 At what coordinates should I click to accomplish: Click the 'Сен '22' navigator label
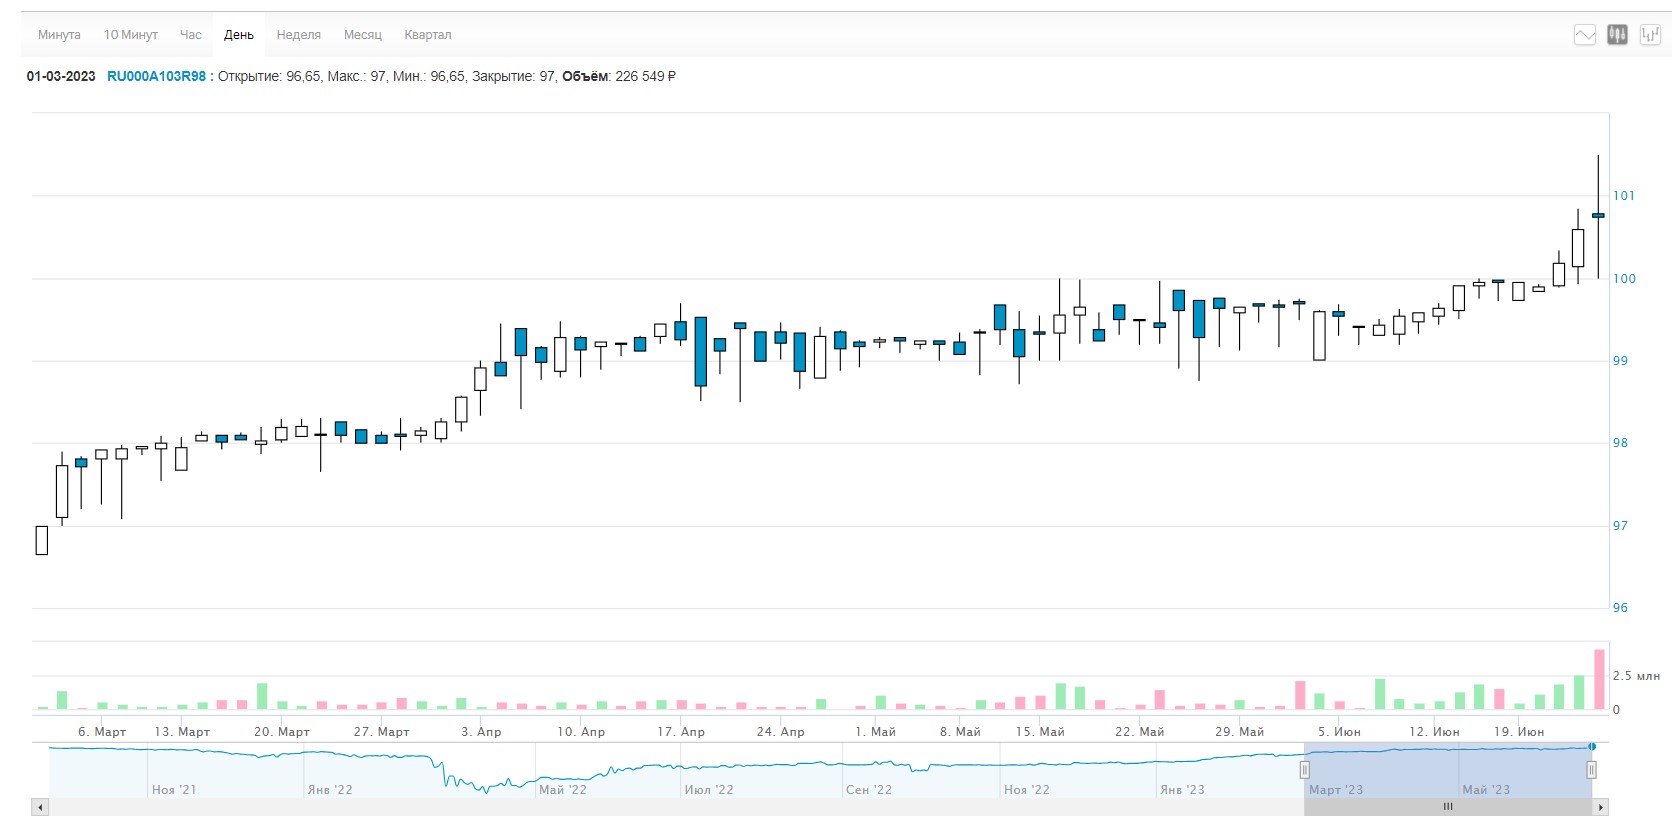pos(869,790)
